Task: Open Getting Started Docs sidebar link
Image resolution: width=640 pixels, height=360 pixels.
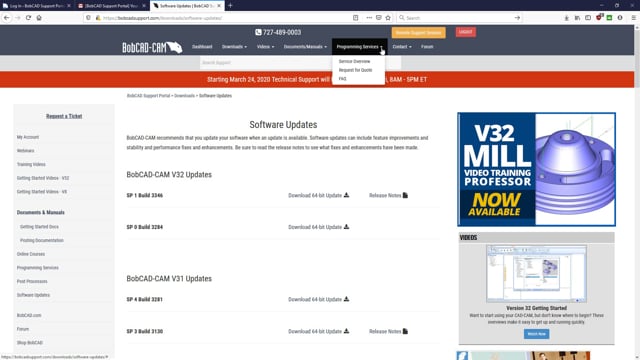Action: (39, 227)
